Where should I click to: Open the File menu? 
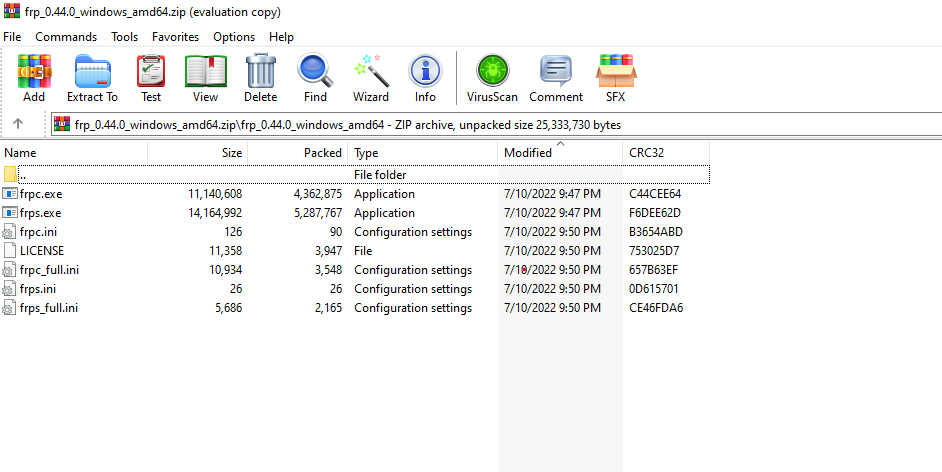click(12, 37)
